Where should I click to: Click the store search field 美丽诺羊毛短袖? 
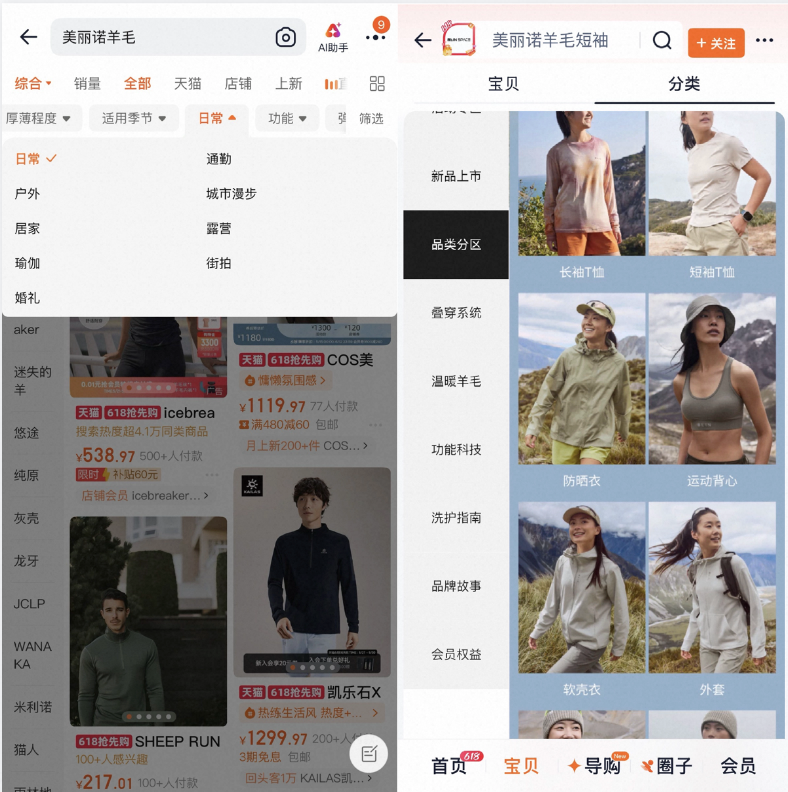[x=550, y=40]
